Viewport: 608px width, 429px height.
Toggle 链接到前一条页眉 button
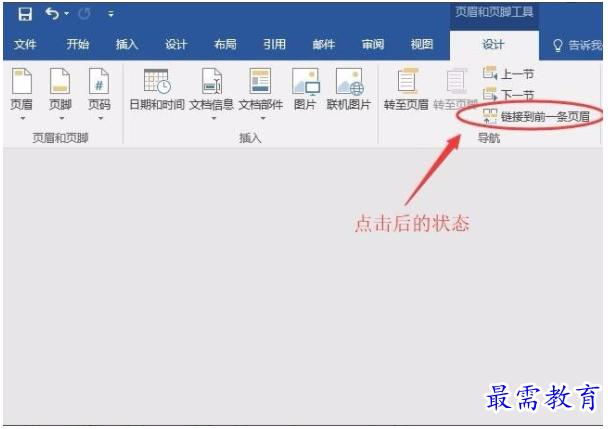coord(536,116)
